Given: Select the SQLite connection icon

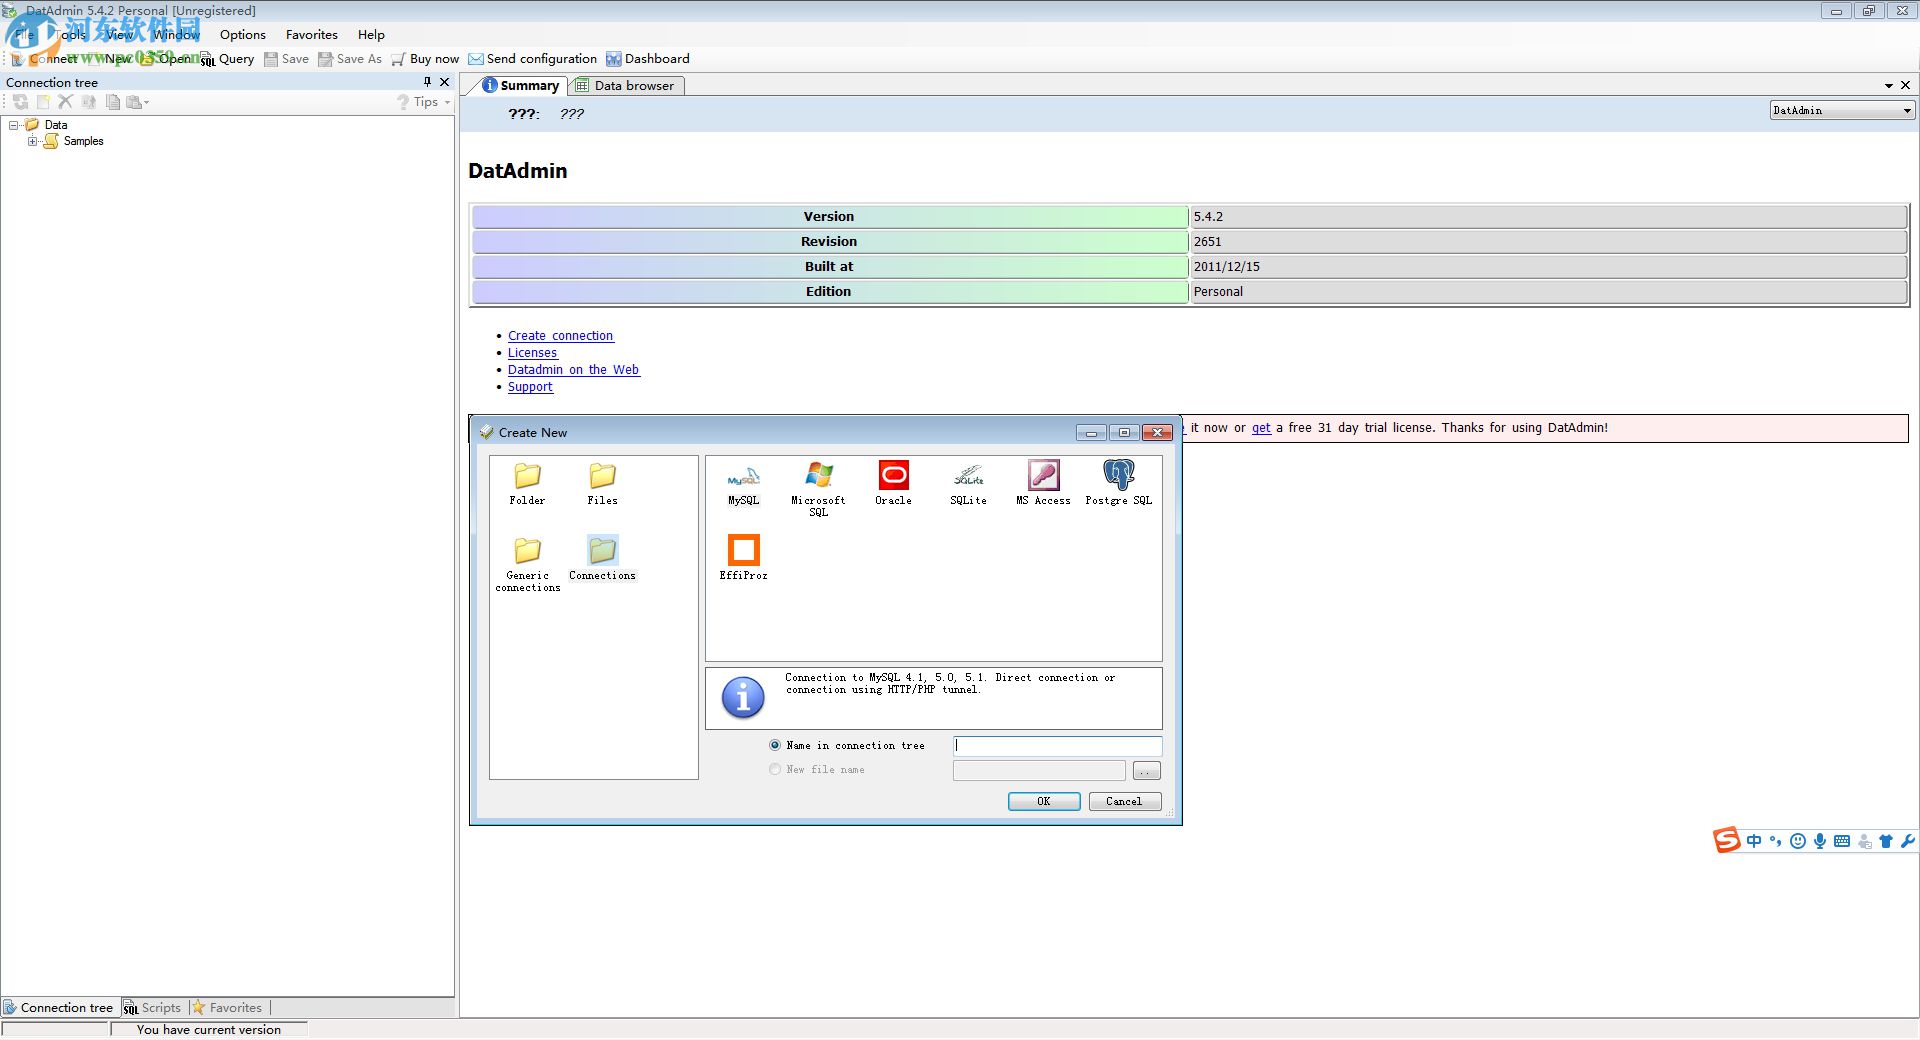Looking at the screenshot, I should click(x=968, y=483).
